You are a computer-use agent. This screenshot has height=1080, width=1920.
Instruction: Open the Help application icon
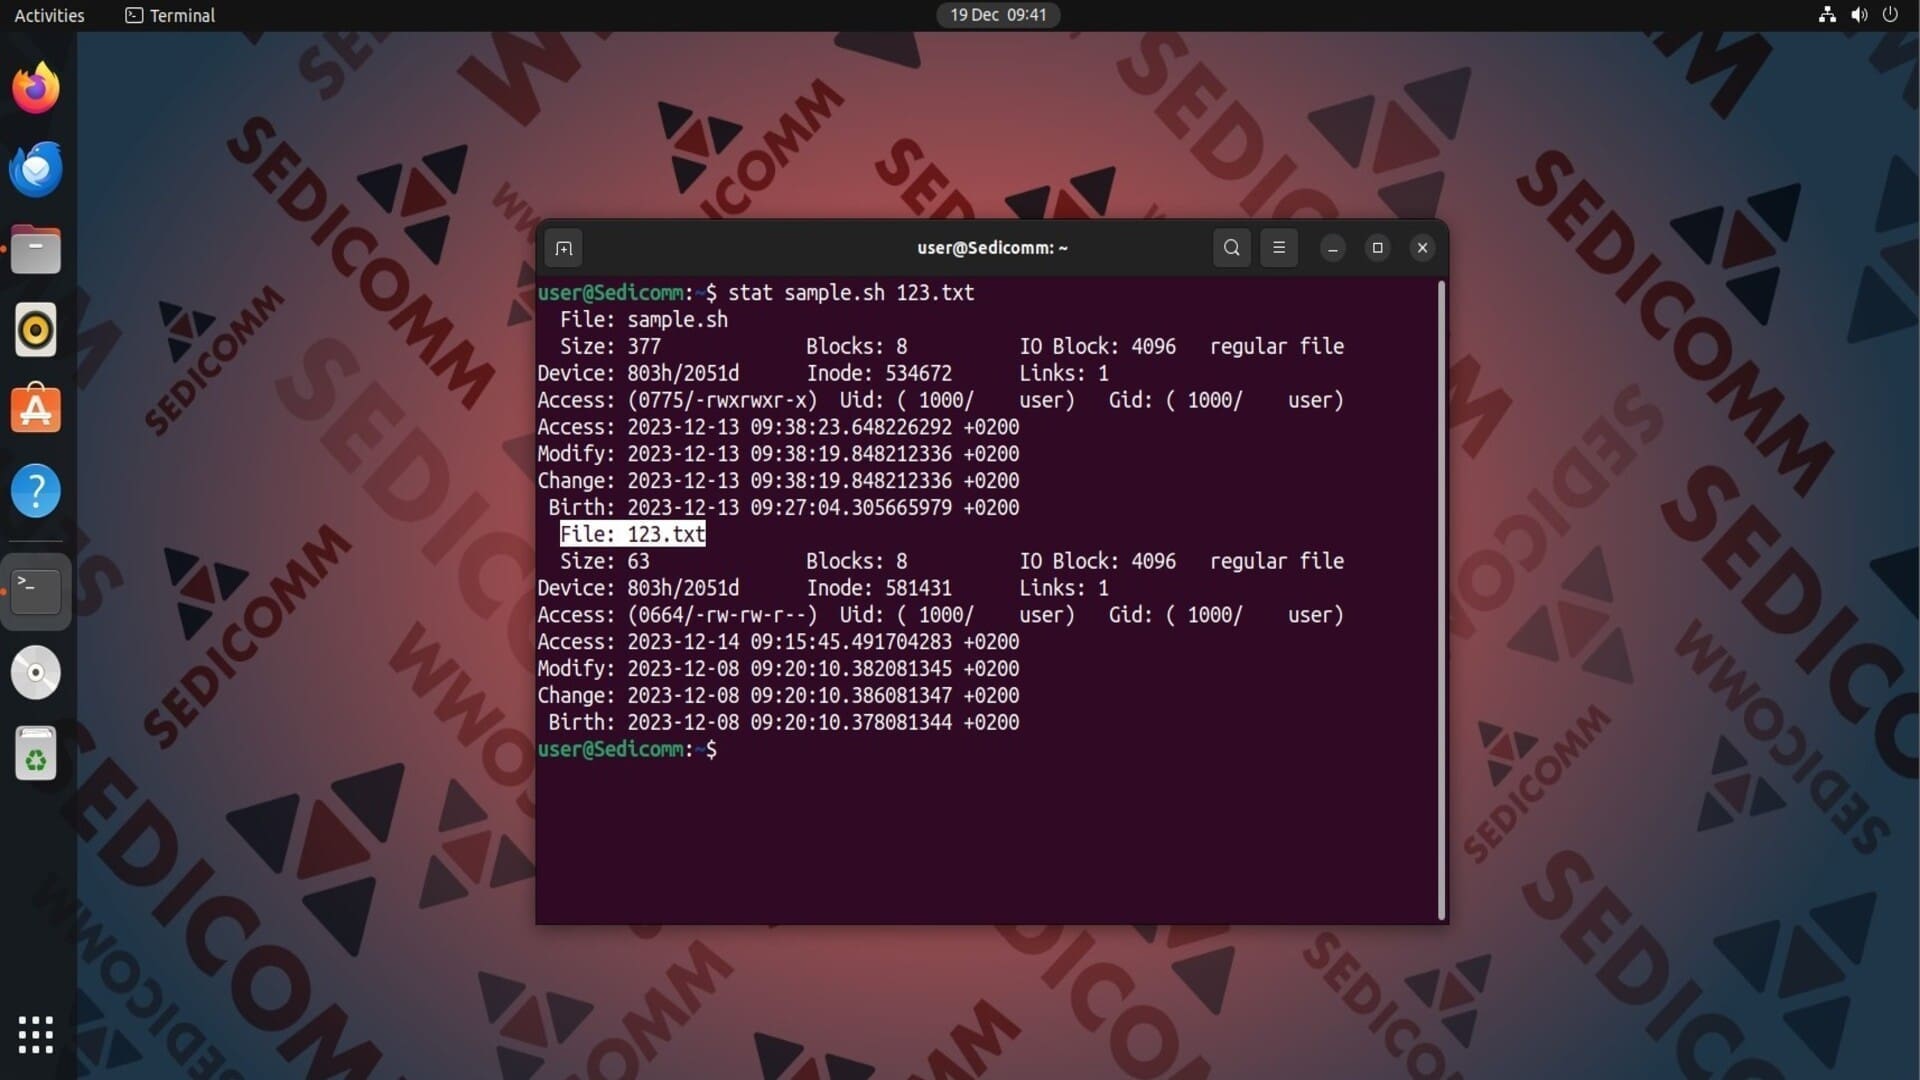36,490
